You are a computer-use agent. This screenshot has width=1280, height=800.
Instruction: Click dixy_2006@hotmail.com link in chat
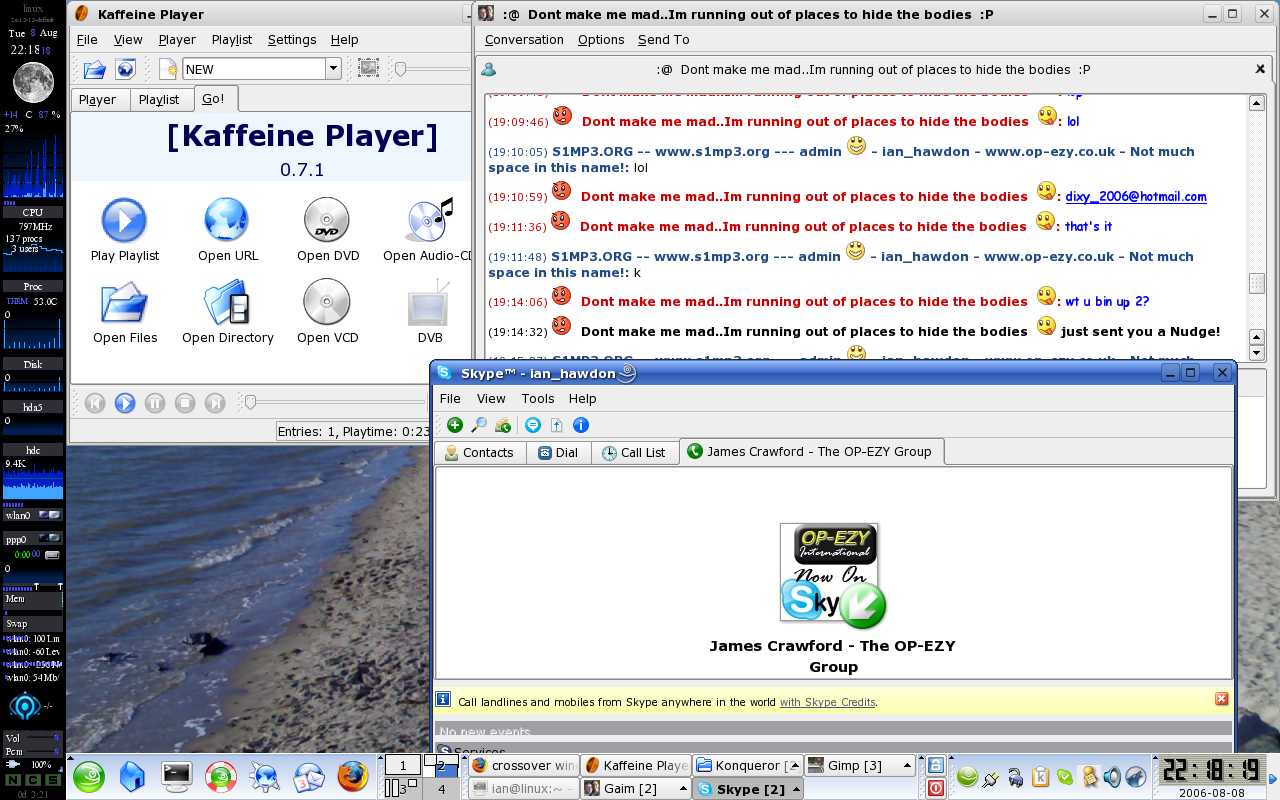(x=1136, y=196)
